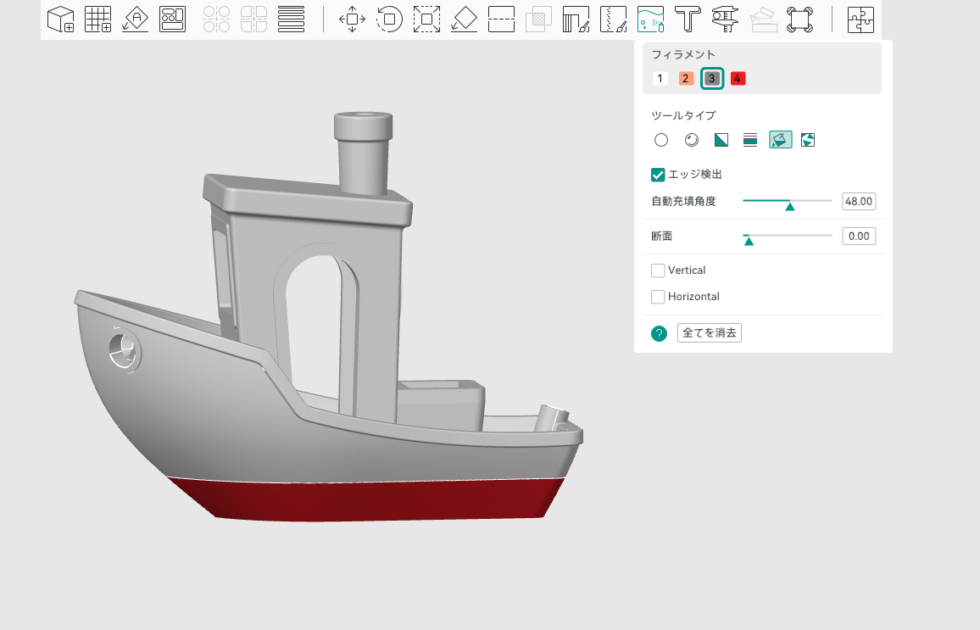The height and width of the screenshot is (630, 980).
Task: Choose the Height range tool type
Action: 750,140
